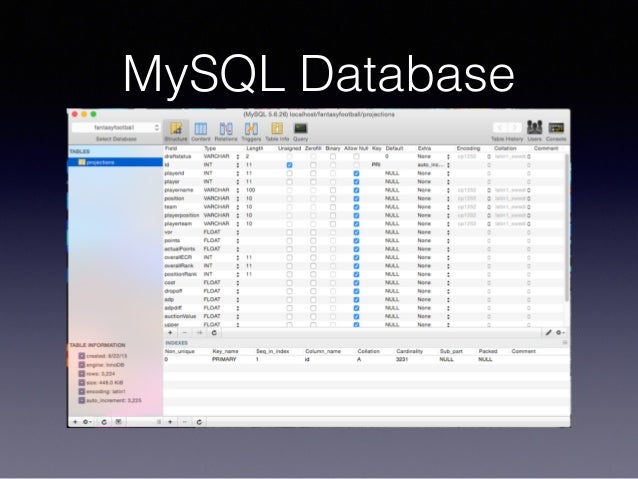Go back in Table History
Screen dimensions: 638x479
(500, 128)
